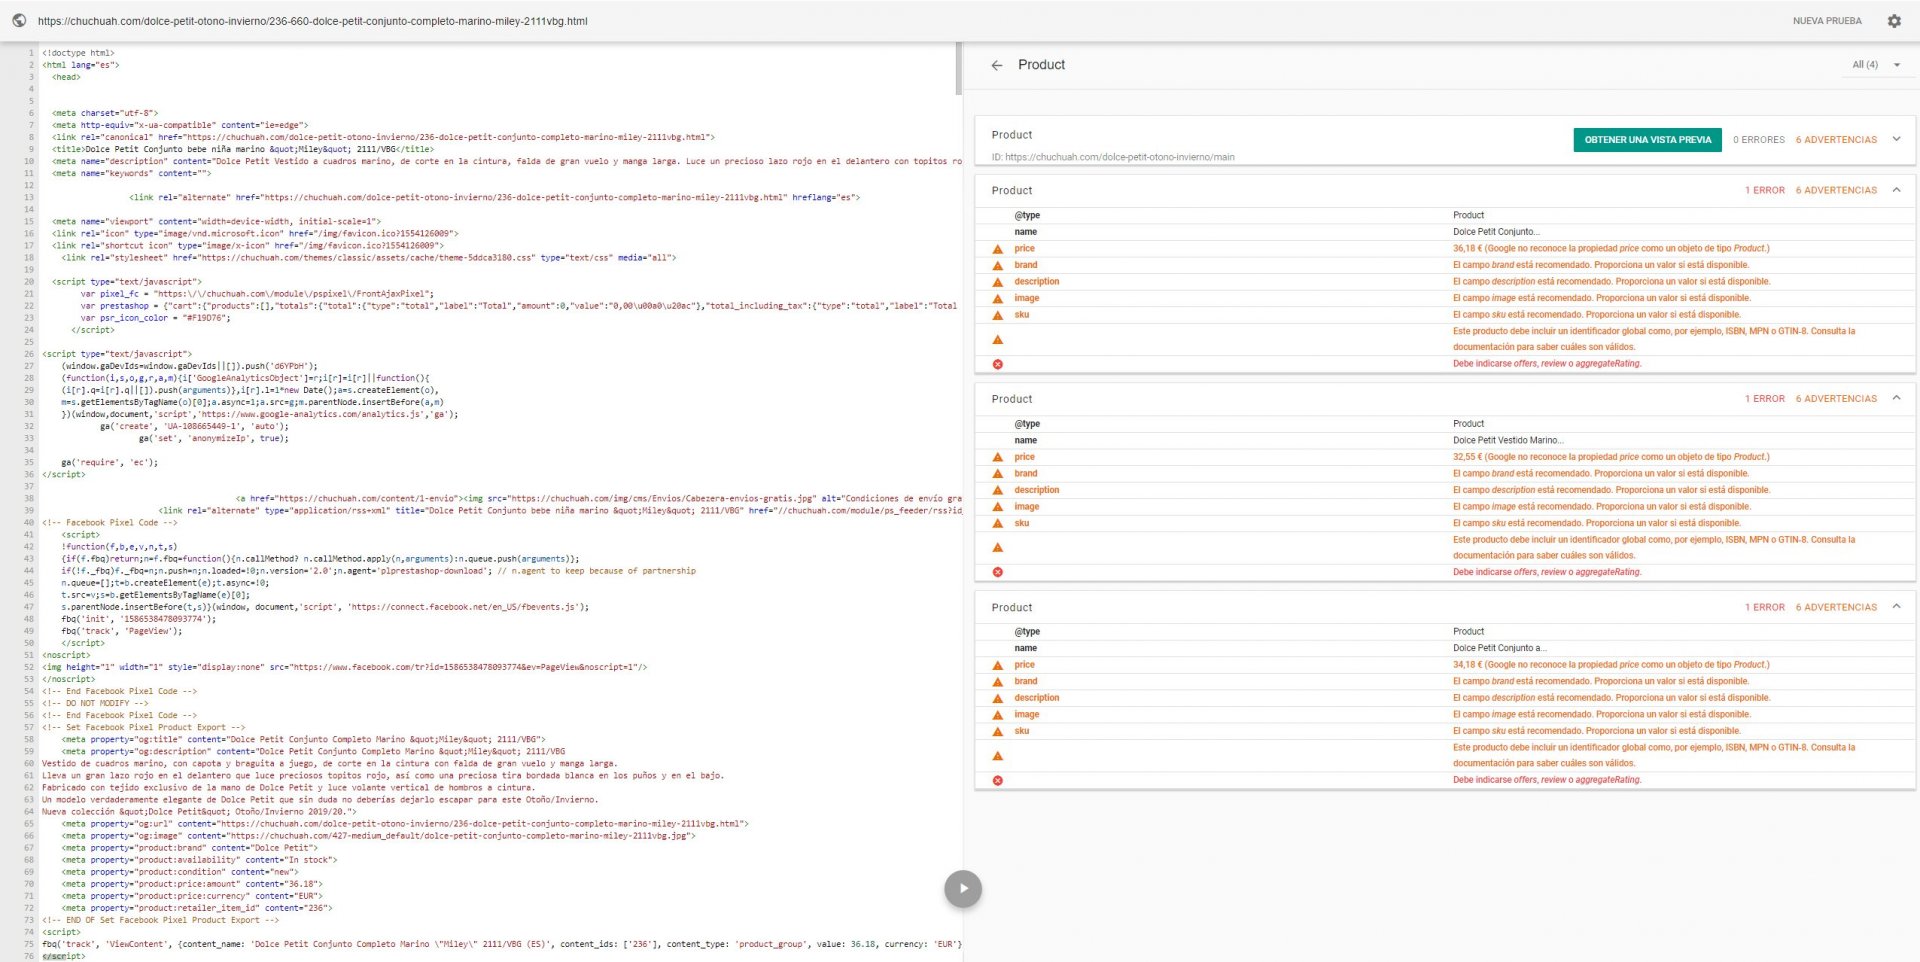Select the description row in first Product card
1920x962 pixels.
click(1036, 282)
